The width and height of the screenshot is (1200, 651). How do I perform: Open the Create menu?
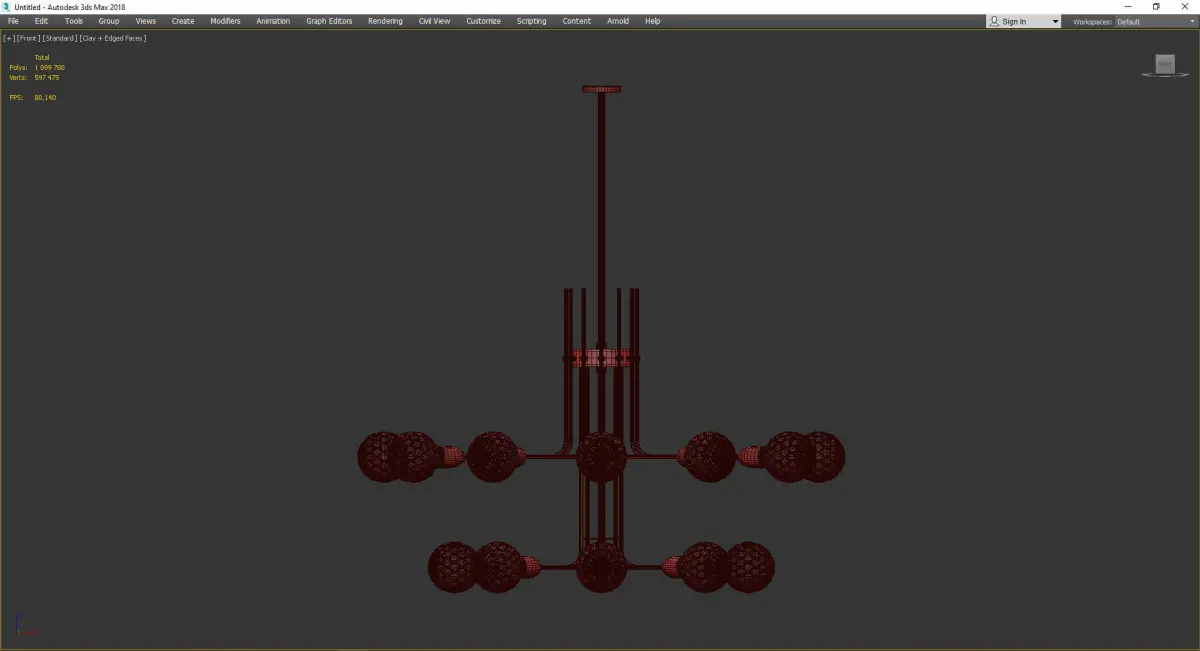183,21
